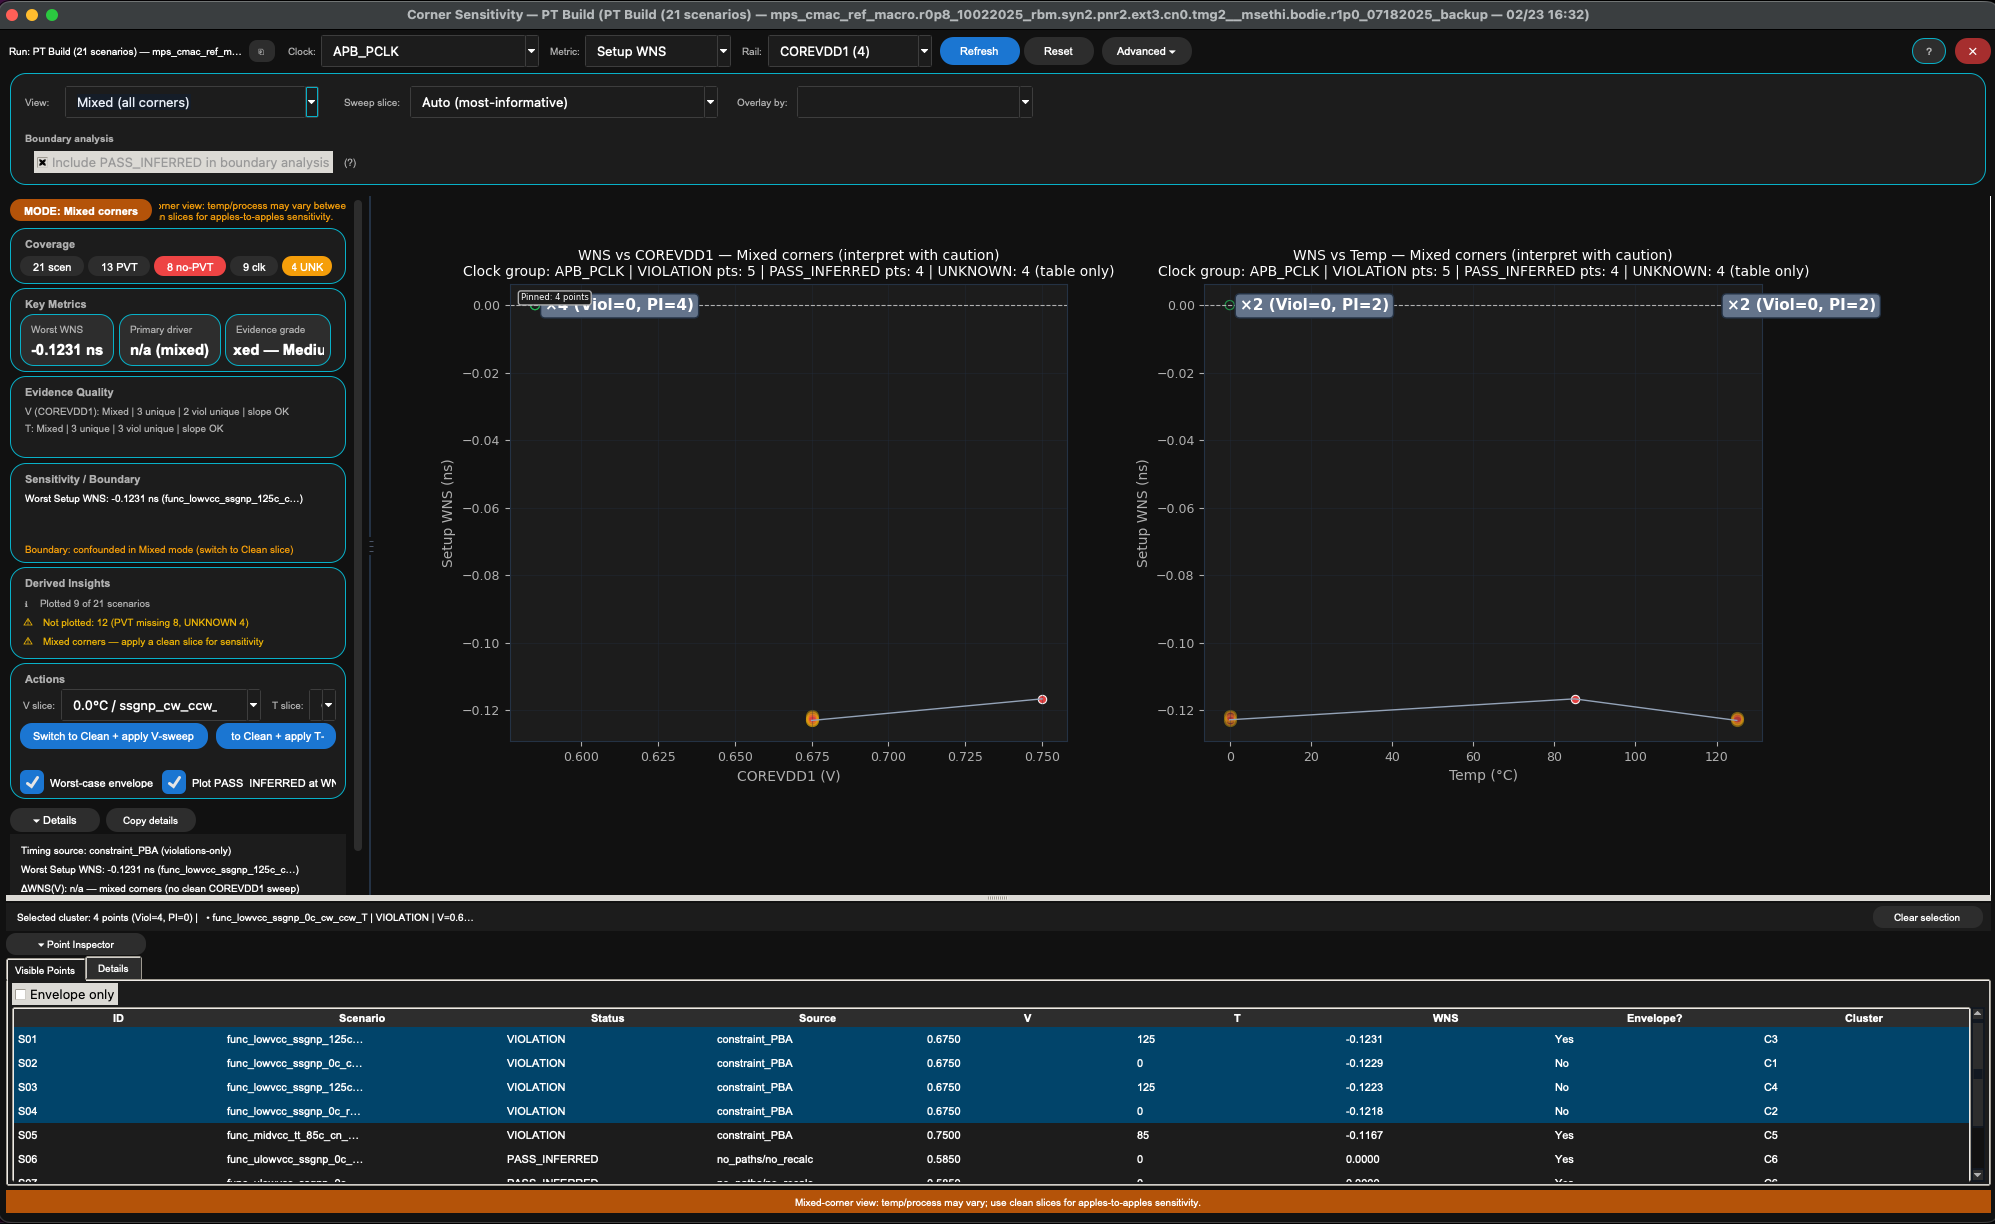Click Switch to Clean + apply V-sweep

[x=113, y=737]
